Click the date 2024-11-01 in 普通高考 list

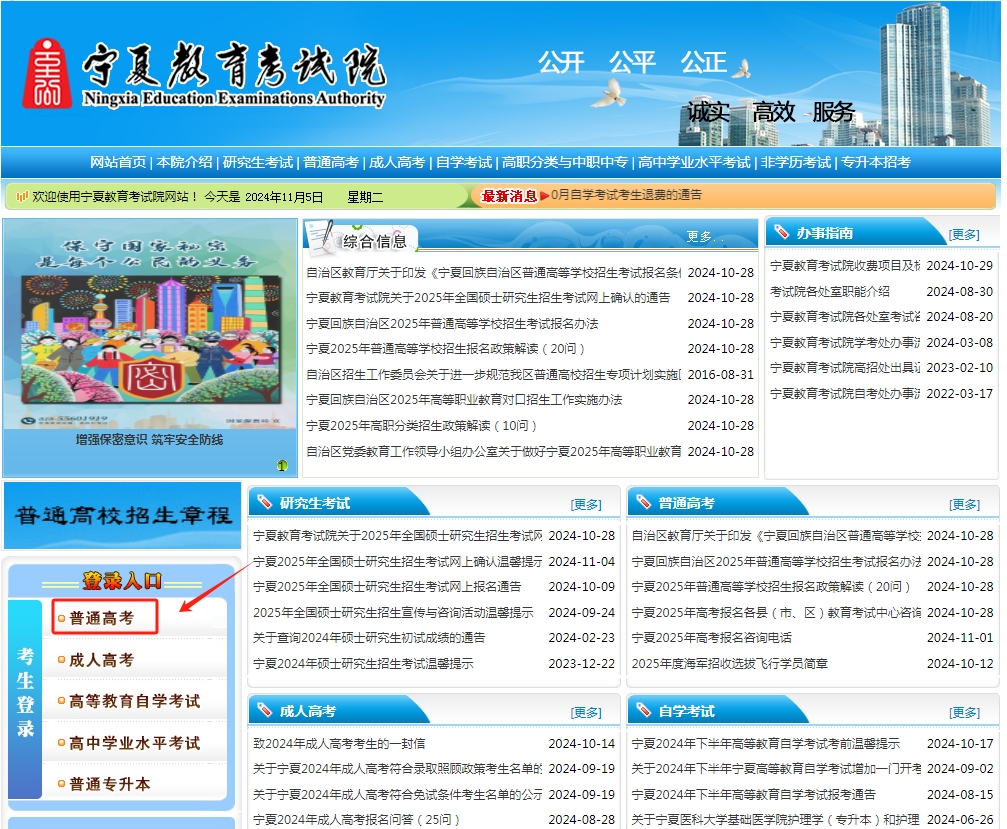pos(960,638)
